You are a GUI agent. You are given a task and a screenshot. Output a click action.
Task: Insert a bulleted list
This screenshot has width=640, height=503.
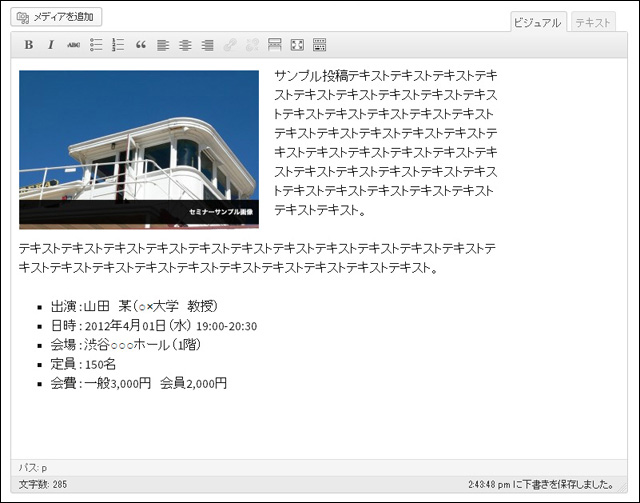point(96,45)
